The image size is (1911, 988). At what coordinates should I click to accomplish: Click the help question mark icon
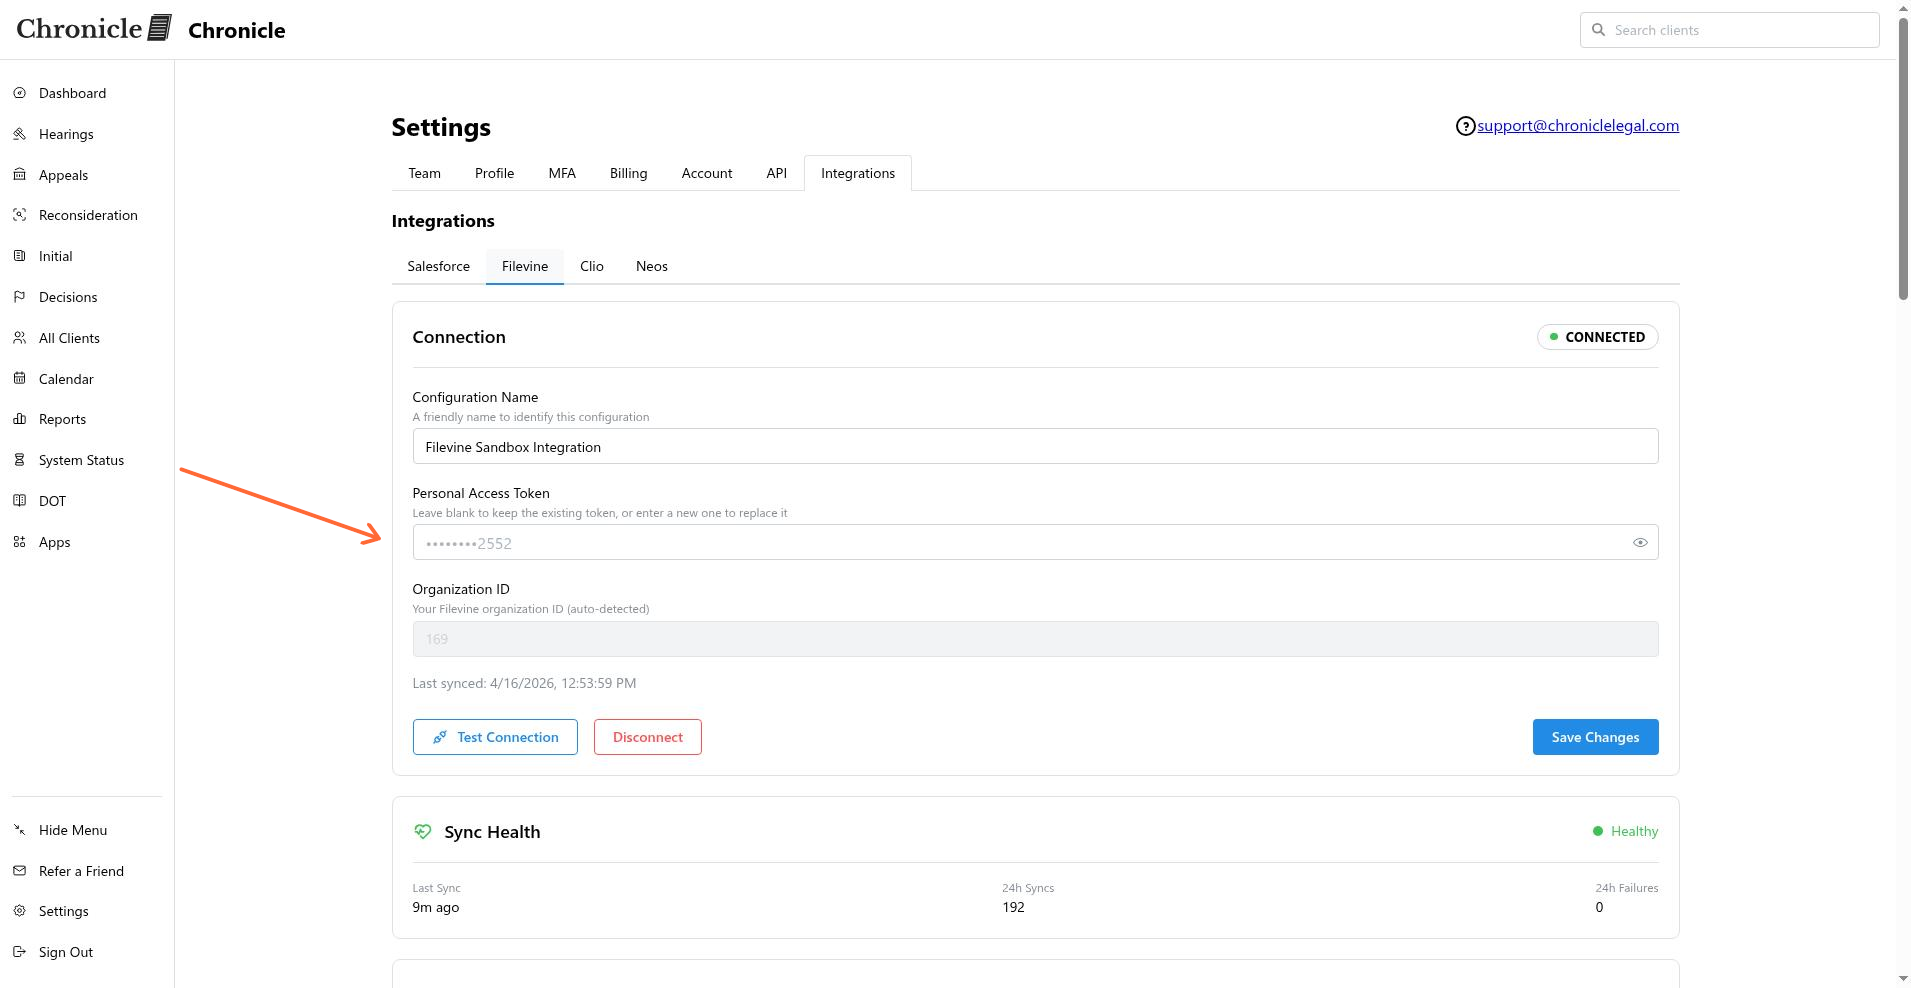[1465, 126]
